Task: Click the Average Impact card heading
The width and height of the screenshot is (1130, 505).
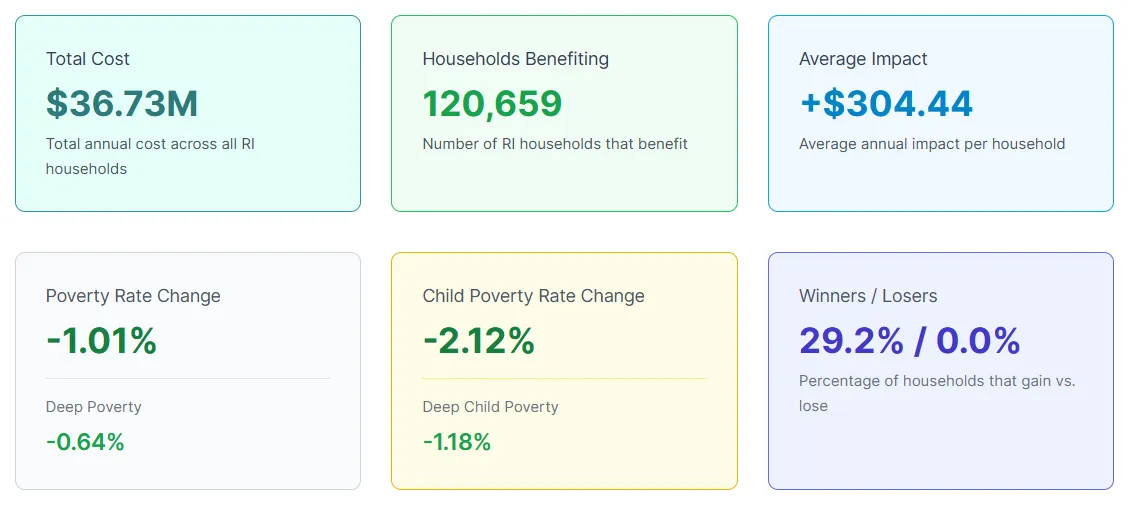Action: point(863,59)
